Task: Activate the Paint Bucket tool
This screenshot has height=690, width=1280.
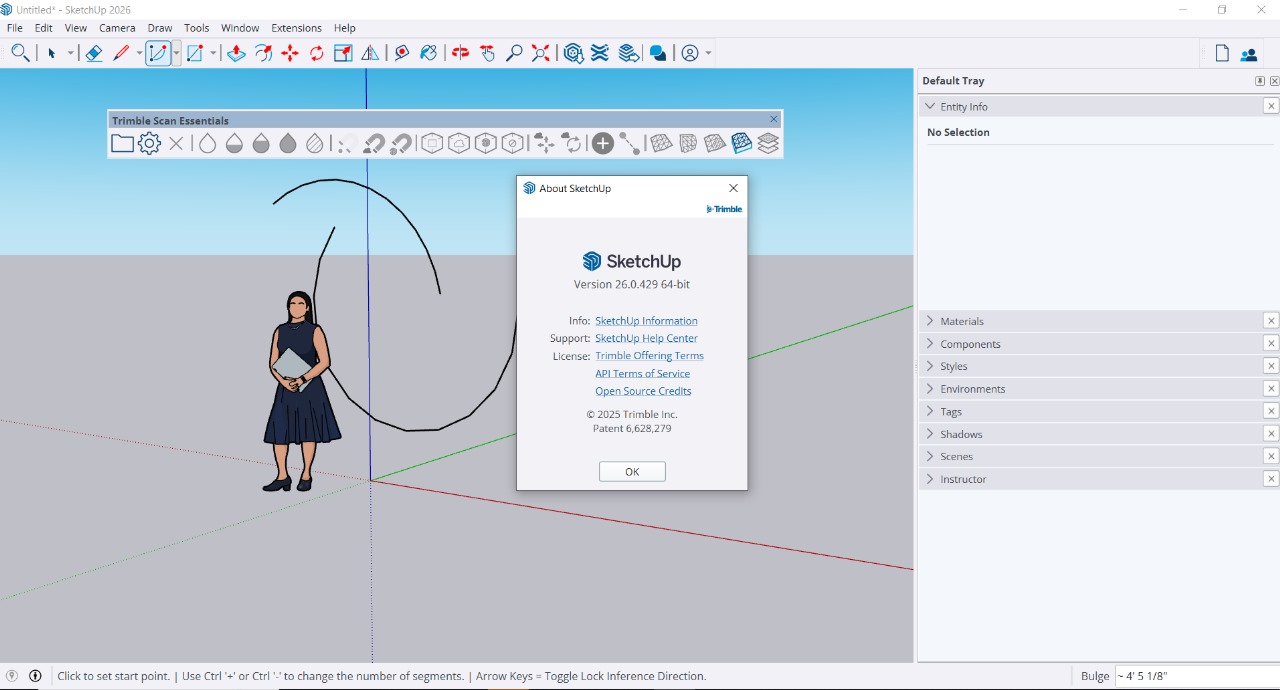Action: (x=428, y=53)
